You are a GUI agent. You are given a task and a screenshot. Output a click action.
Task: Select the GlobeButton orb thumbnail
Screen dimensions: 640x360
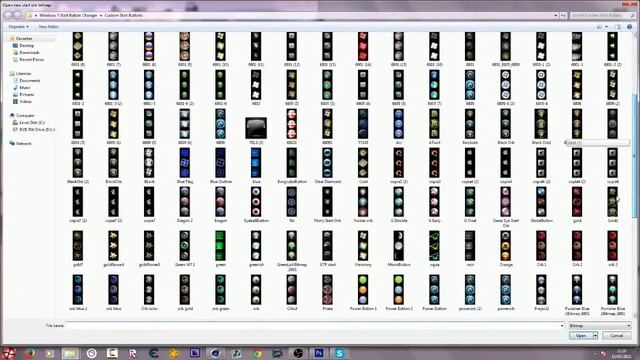(541, 202)
